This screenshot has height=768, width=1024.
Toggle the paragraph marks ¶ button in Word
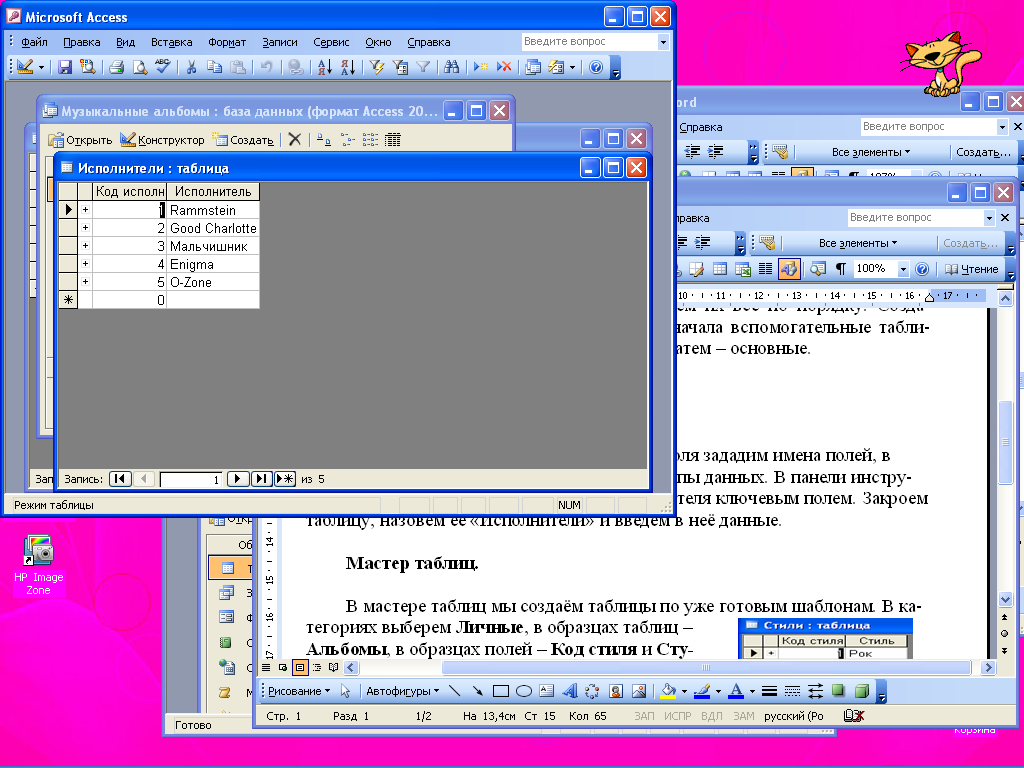pyautogui.click(x=841, y=268)
